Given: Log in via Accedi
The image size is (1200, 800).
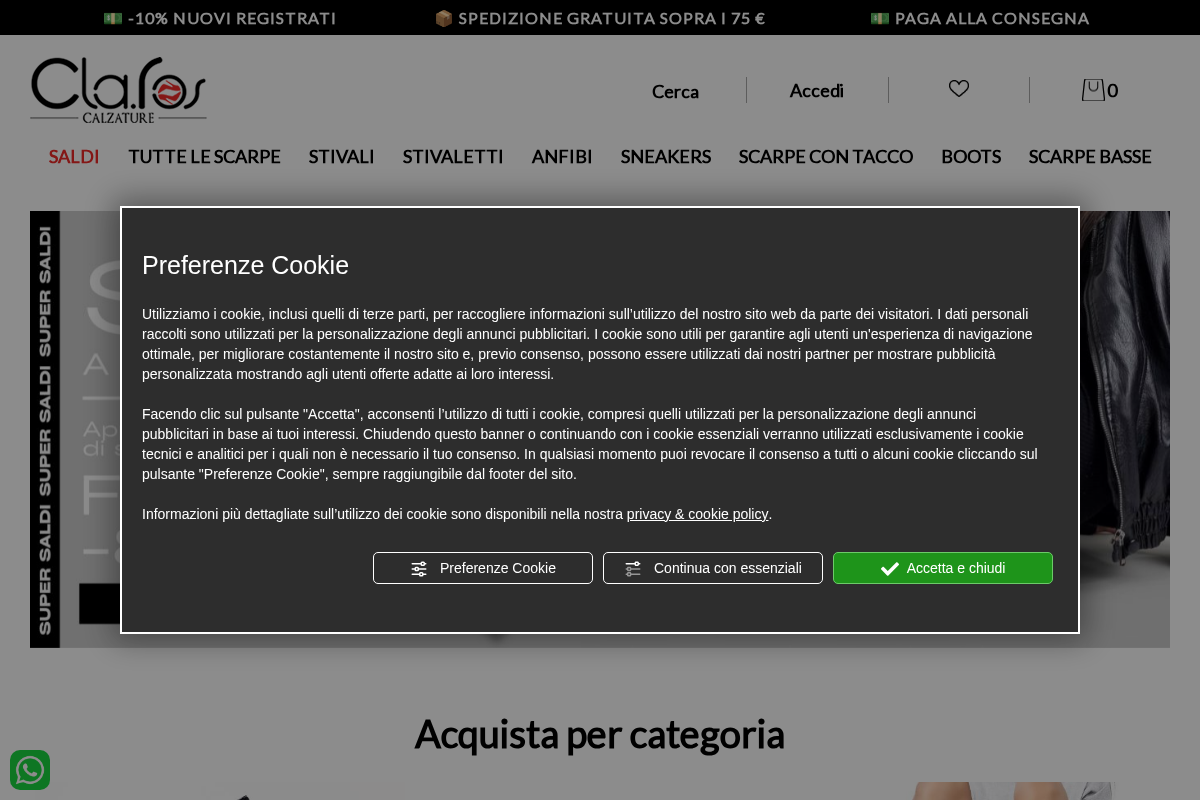Looking at the screenshot, I should tap(816, 90).
